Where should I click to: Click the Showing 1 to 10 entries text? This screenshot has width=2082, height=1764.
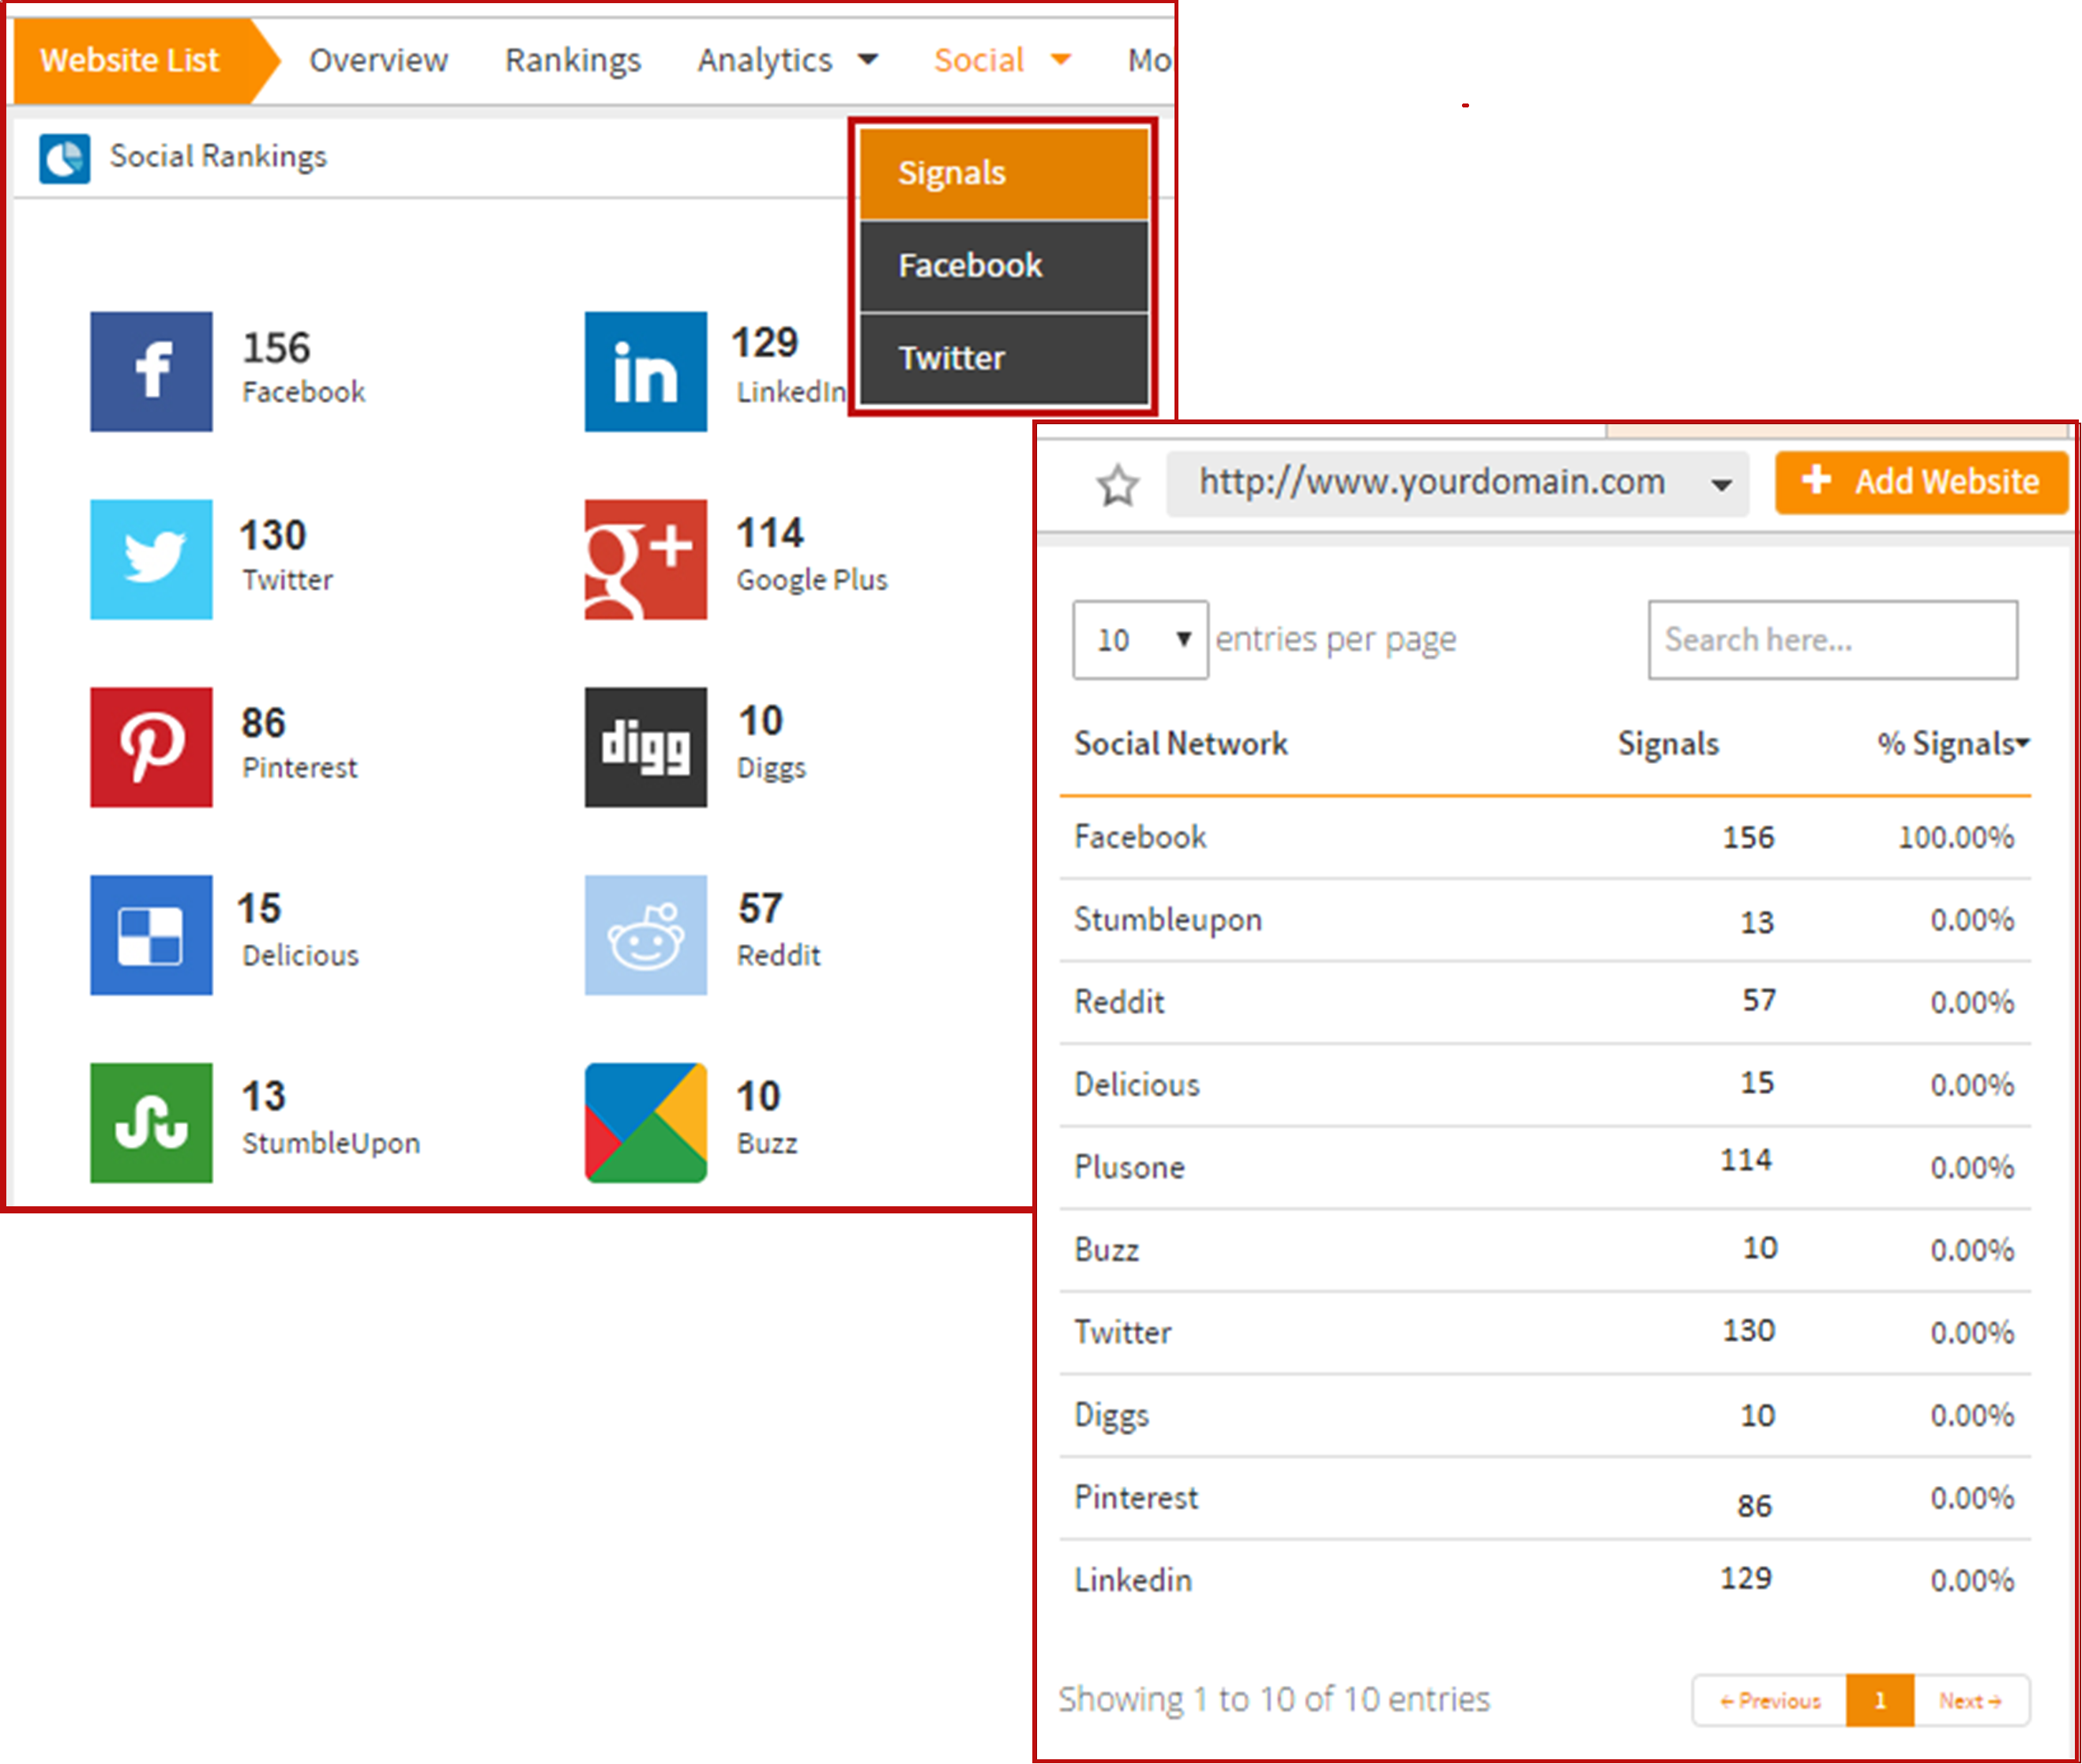pos(1274,1700)
